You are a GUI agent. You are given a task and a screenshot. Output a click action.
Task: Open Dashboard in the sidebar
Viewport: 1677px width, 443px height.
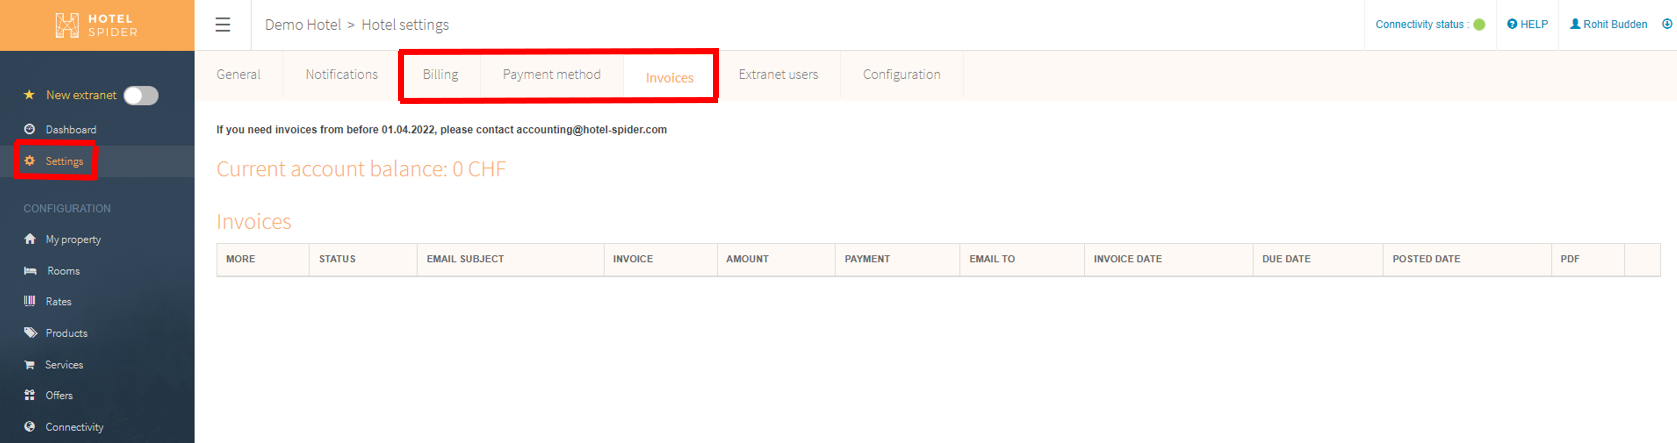(71, 129)
